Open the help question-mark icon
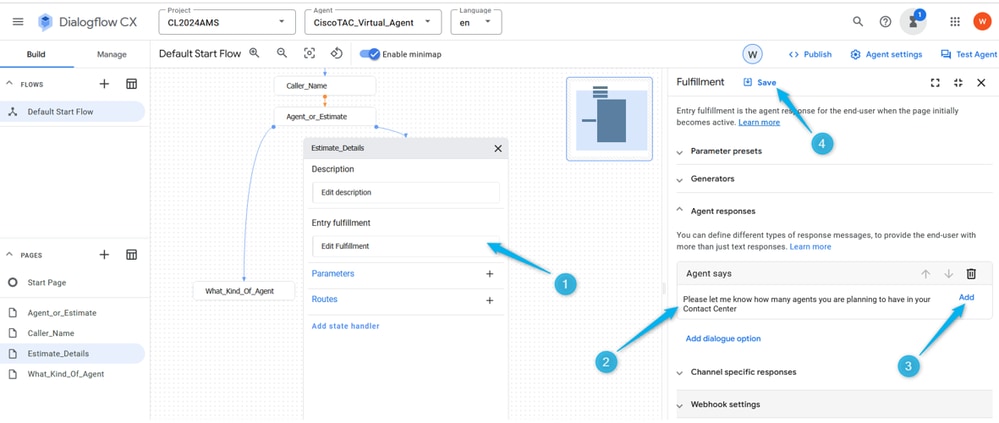The image size is (999, 423). click(x=885, y=22)
